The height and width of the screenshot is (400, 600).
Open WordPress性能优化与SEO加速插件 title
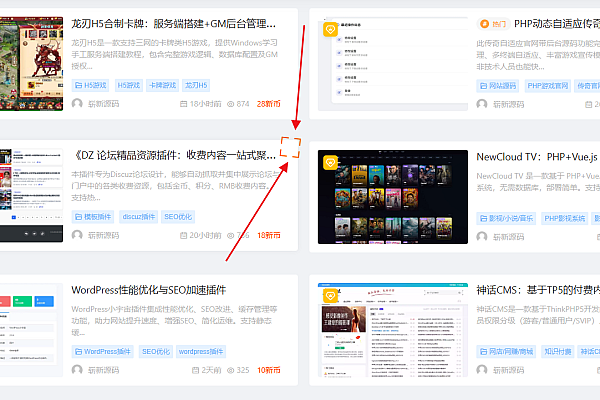(x=148, y=290)
